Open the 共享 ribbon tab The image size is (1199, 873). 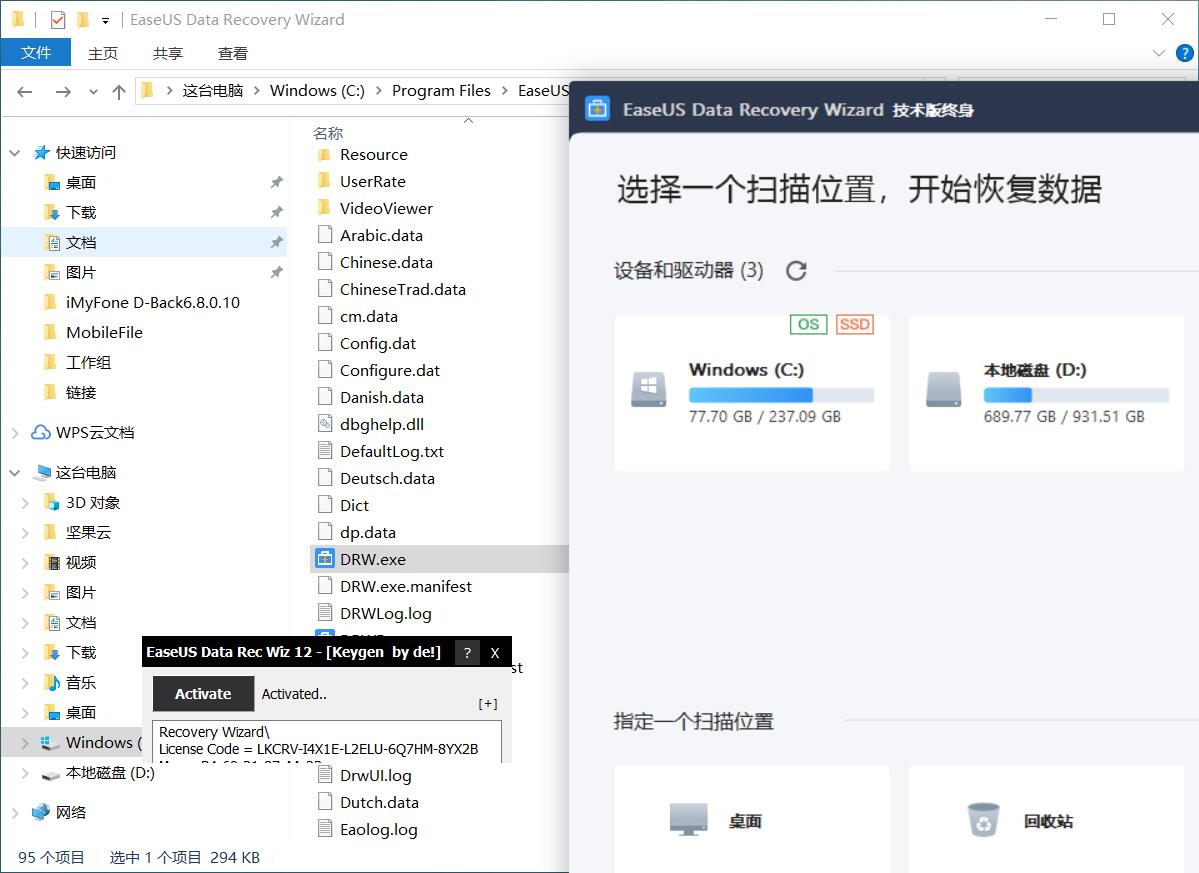pos(168,53)
